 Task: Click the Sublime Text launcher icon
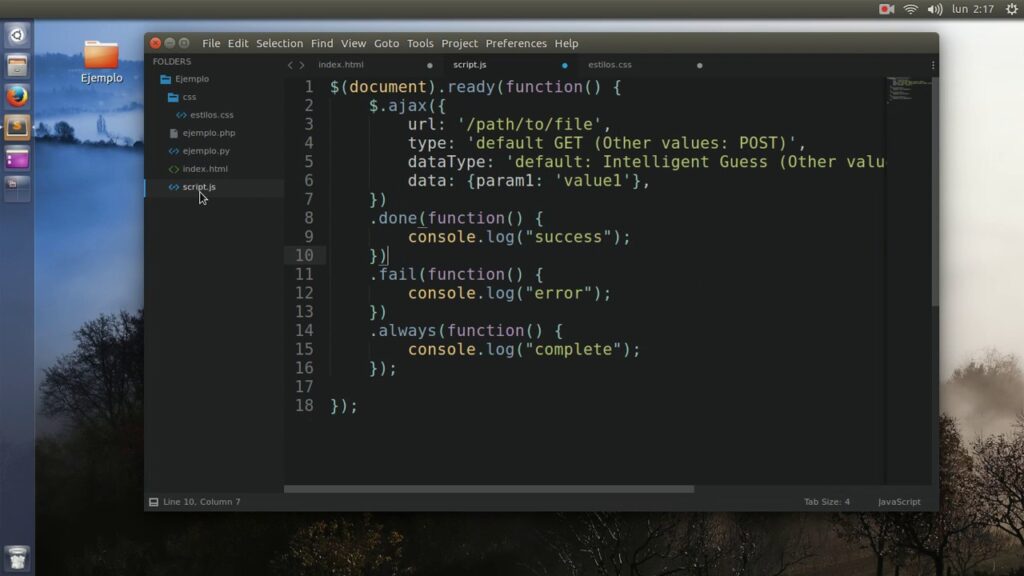[17, 127]
